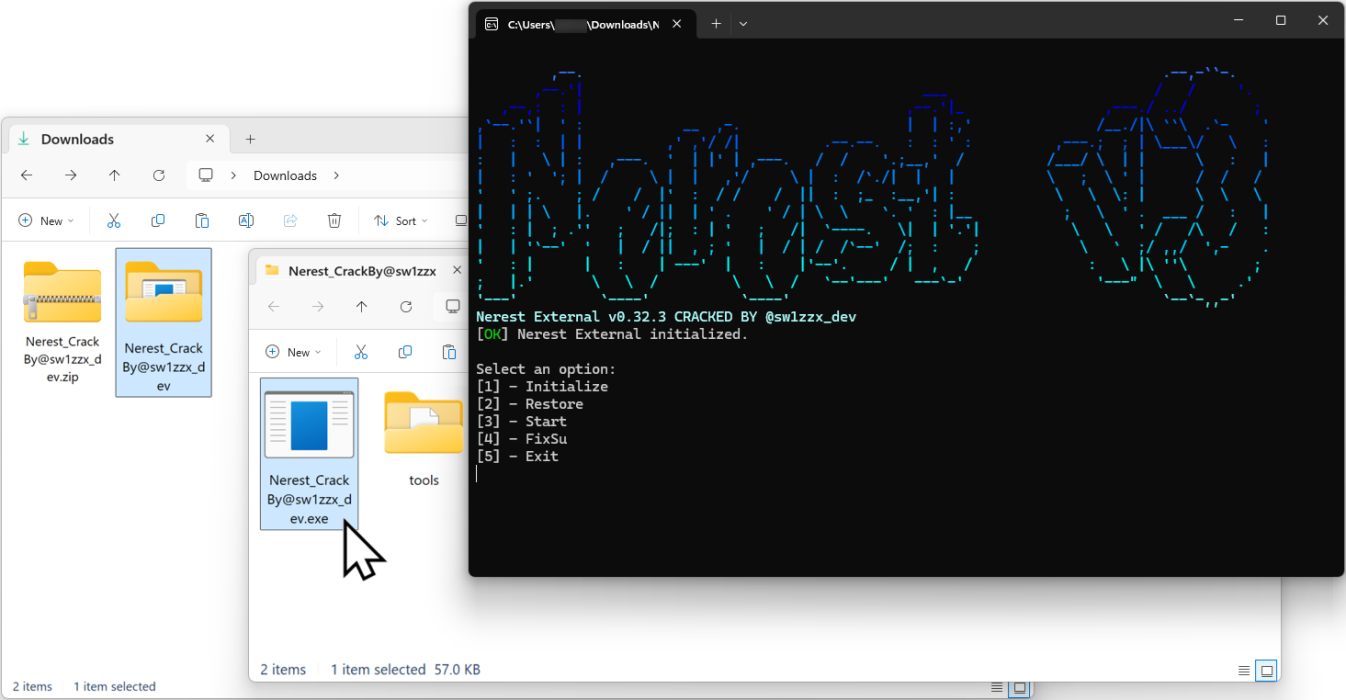
Task: Navigate back in the Downloads window
Action: 26,175
